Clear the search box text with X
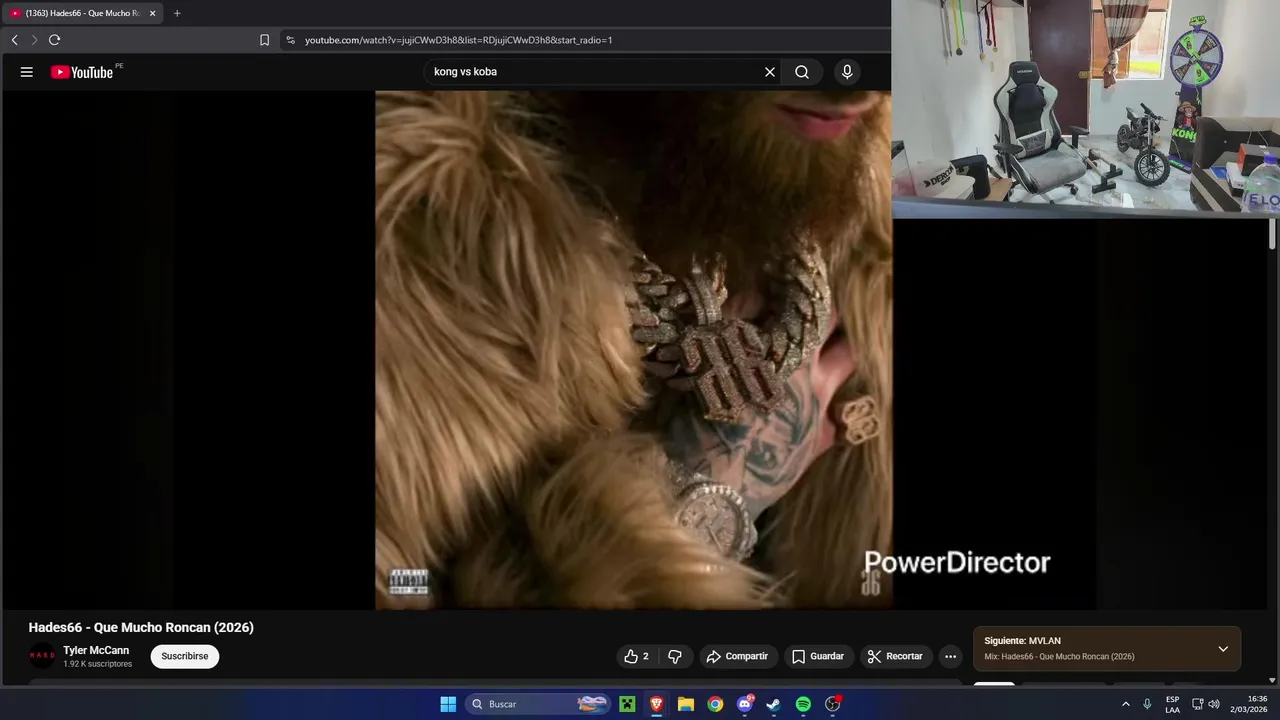Screen dimensions: 1280x720 tap(770, 72)
